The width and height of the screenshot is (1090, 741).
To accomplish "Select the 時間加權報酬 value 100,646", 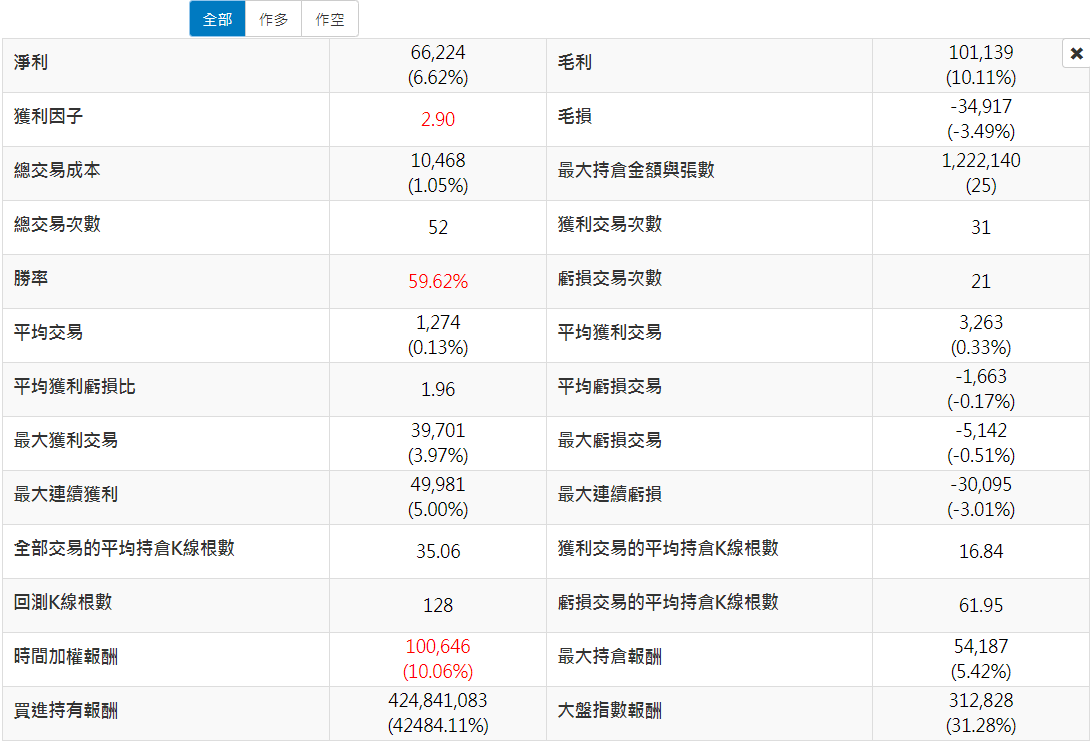I will point(438,648).
